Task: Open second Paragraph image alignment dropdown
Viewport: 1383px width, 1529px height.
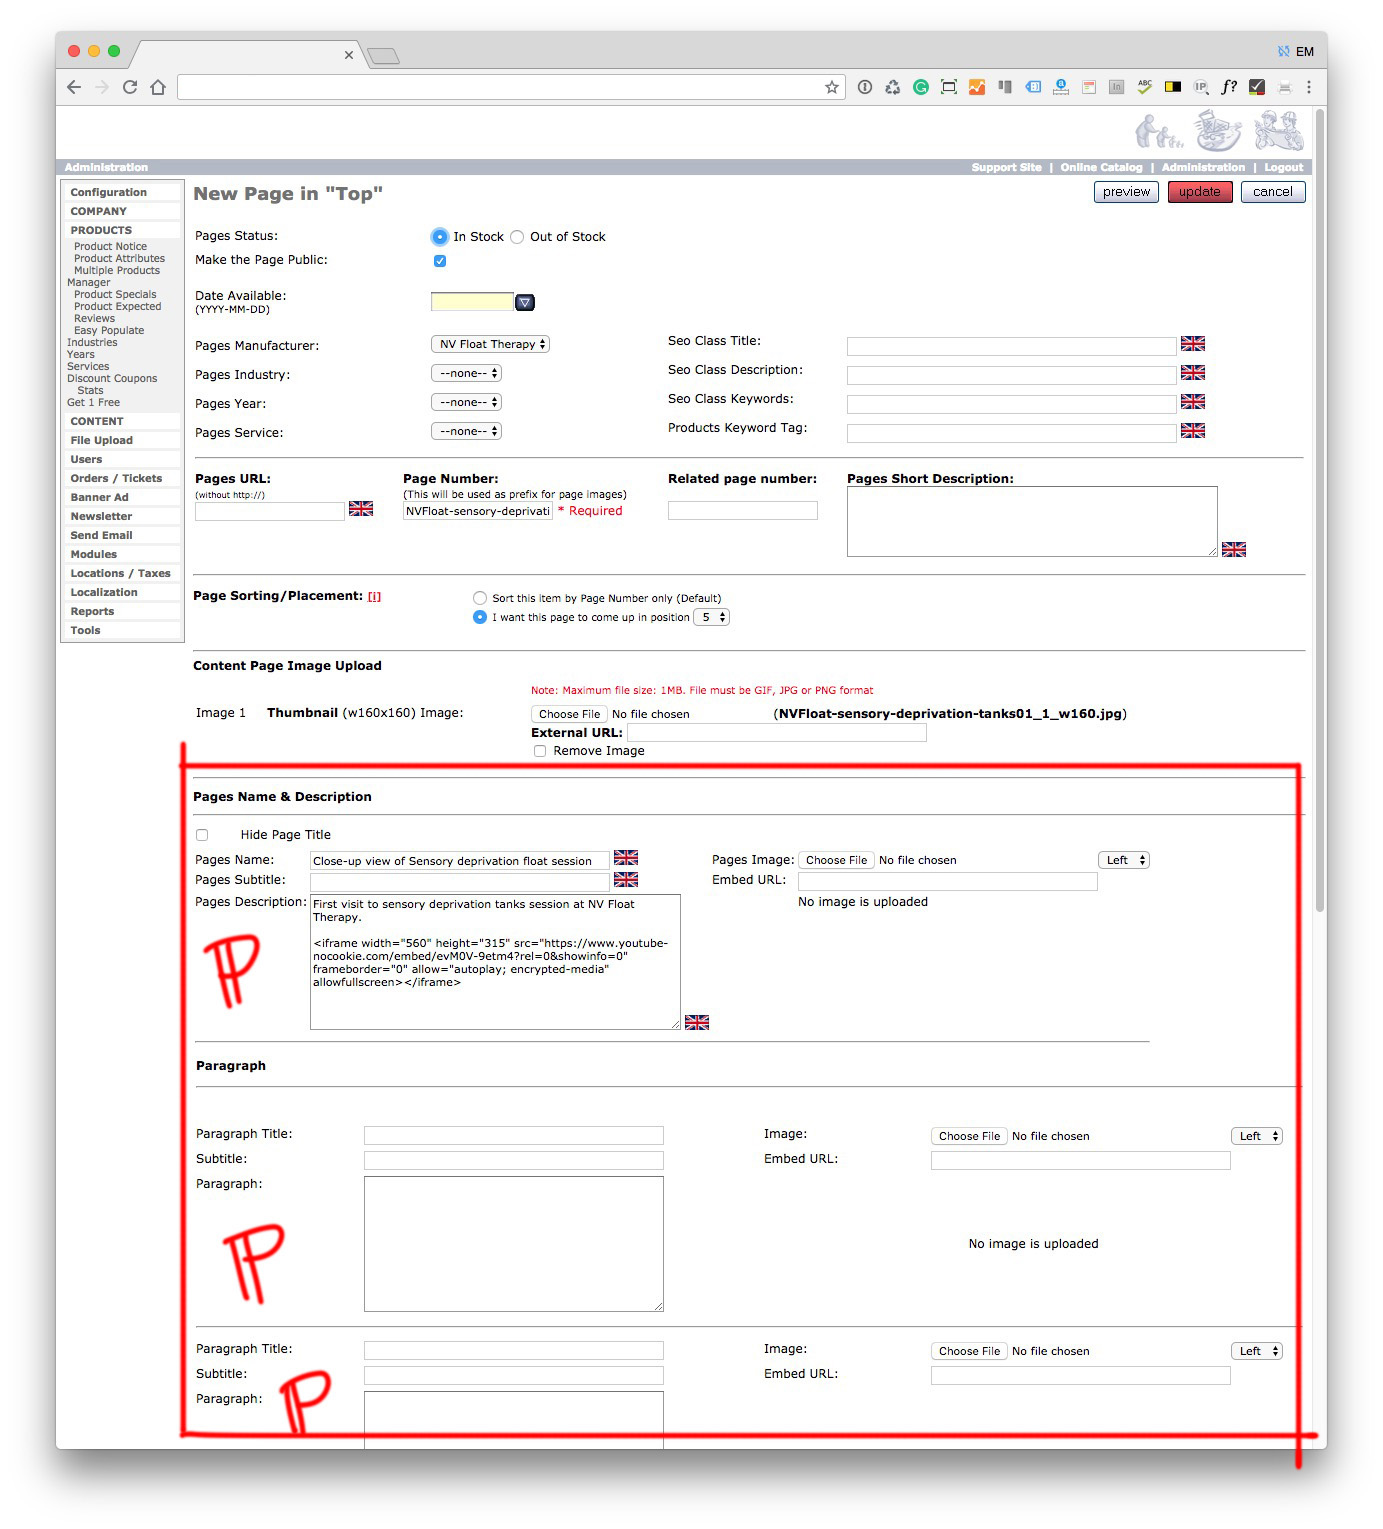Action: 1257,1351
